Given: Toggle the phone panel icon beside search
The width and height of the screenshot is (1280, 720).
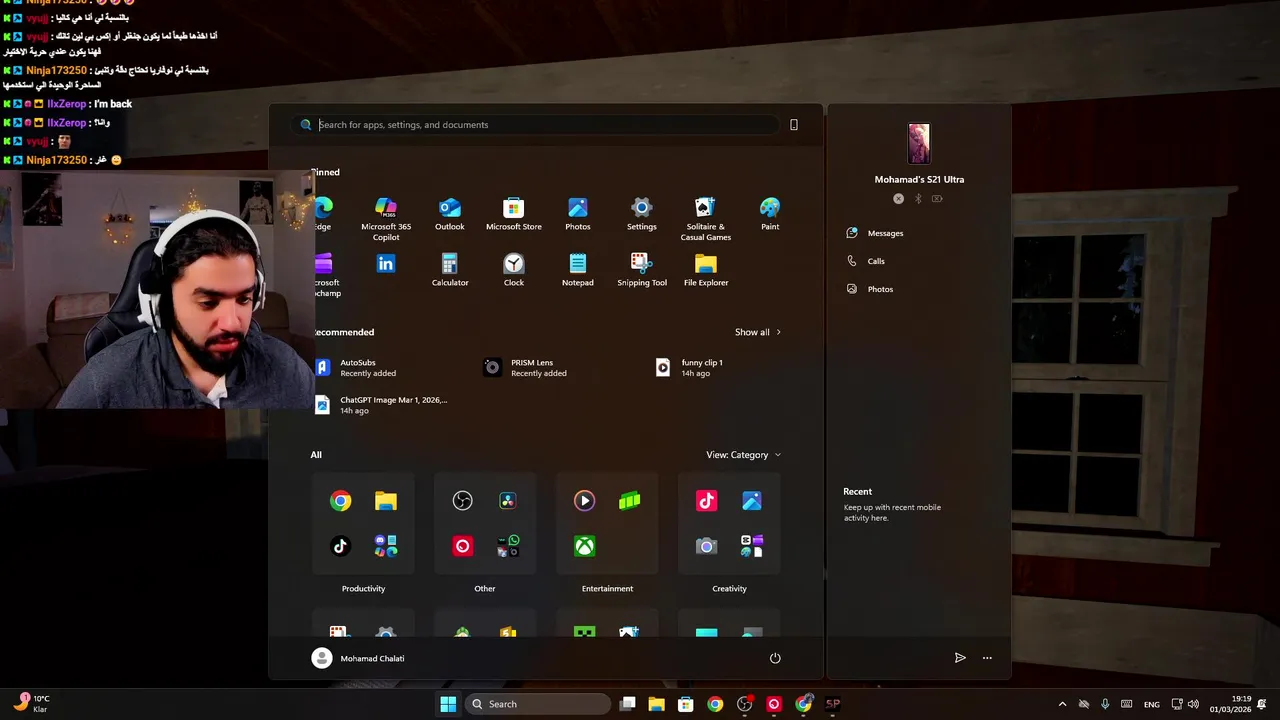Looking at the screenshot, I should point(794,125).
